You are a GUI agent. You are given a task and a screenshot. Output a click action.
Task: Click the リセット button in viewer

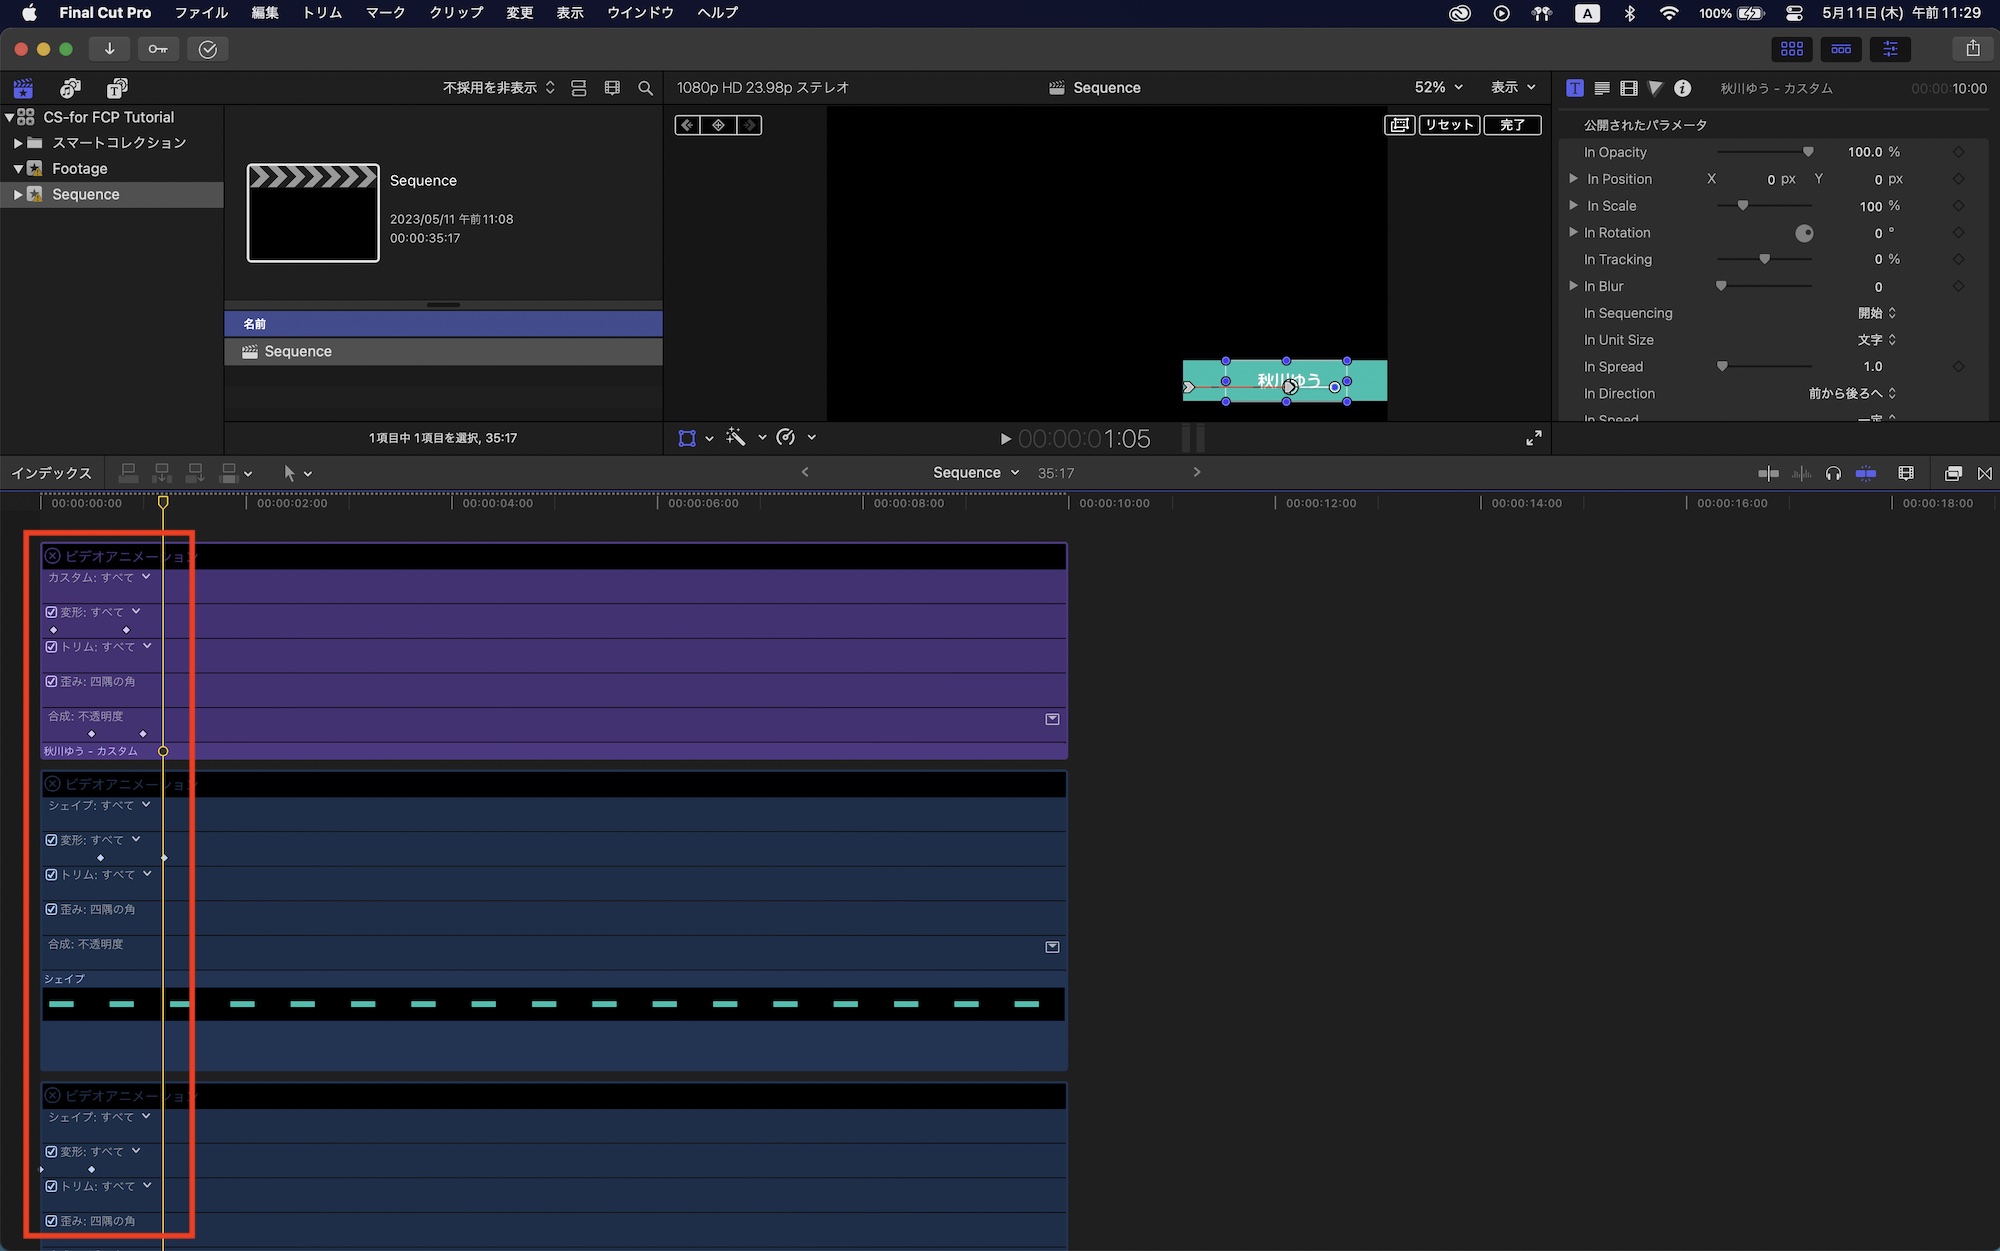click(x=1448, y=125)
